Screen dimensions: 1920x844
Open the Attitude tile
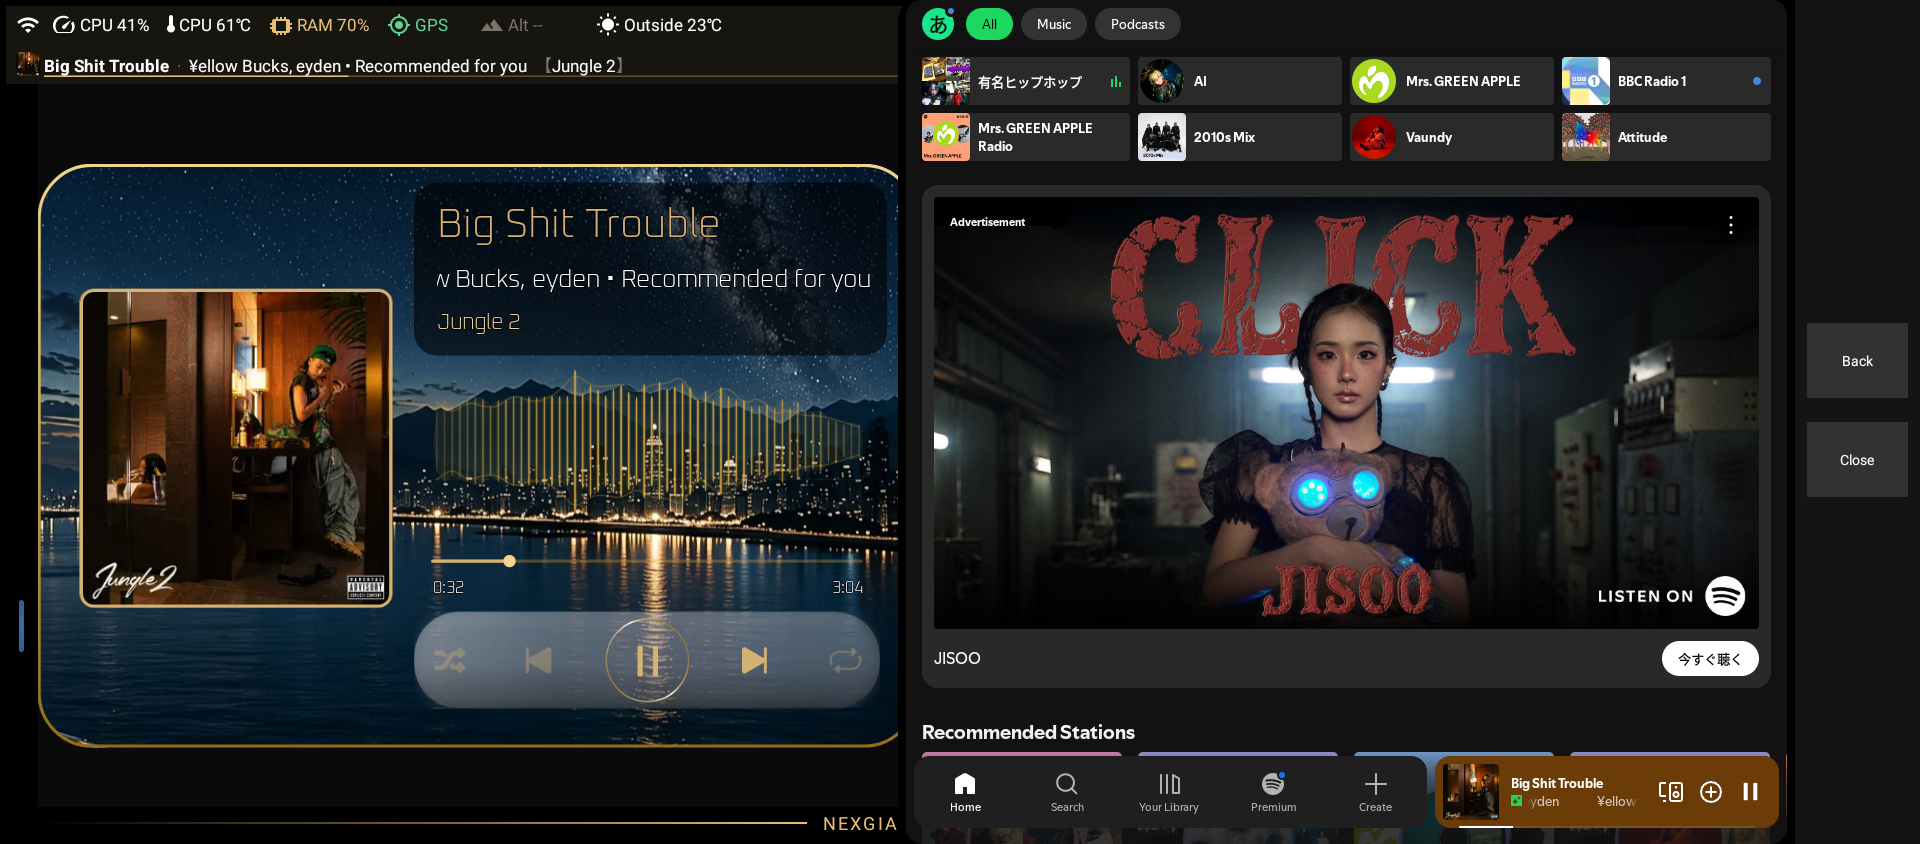pyautogui.click(x=1666, y=137)
